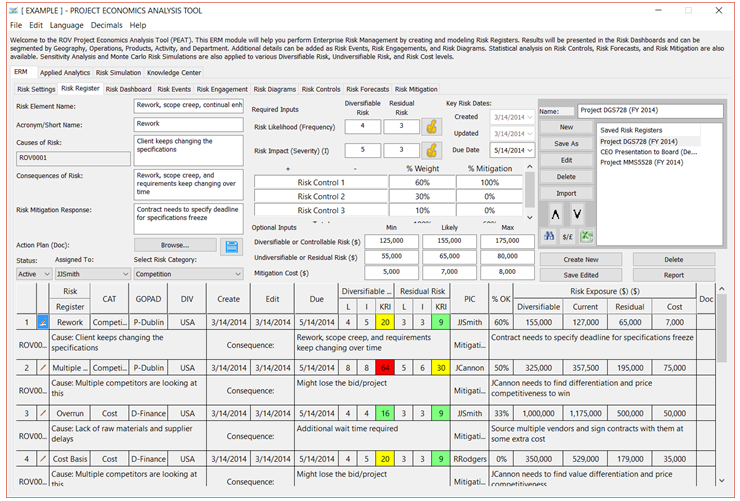Open the Decimals menu

pos(107,25)
